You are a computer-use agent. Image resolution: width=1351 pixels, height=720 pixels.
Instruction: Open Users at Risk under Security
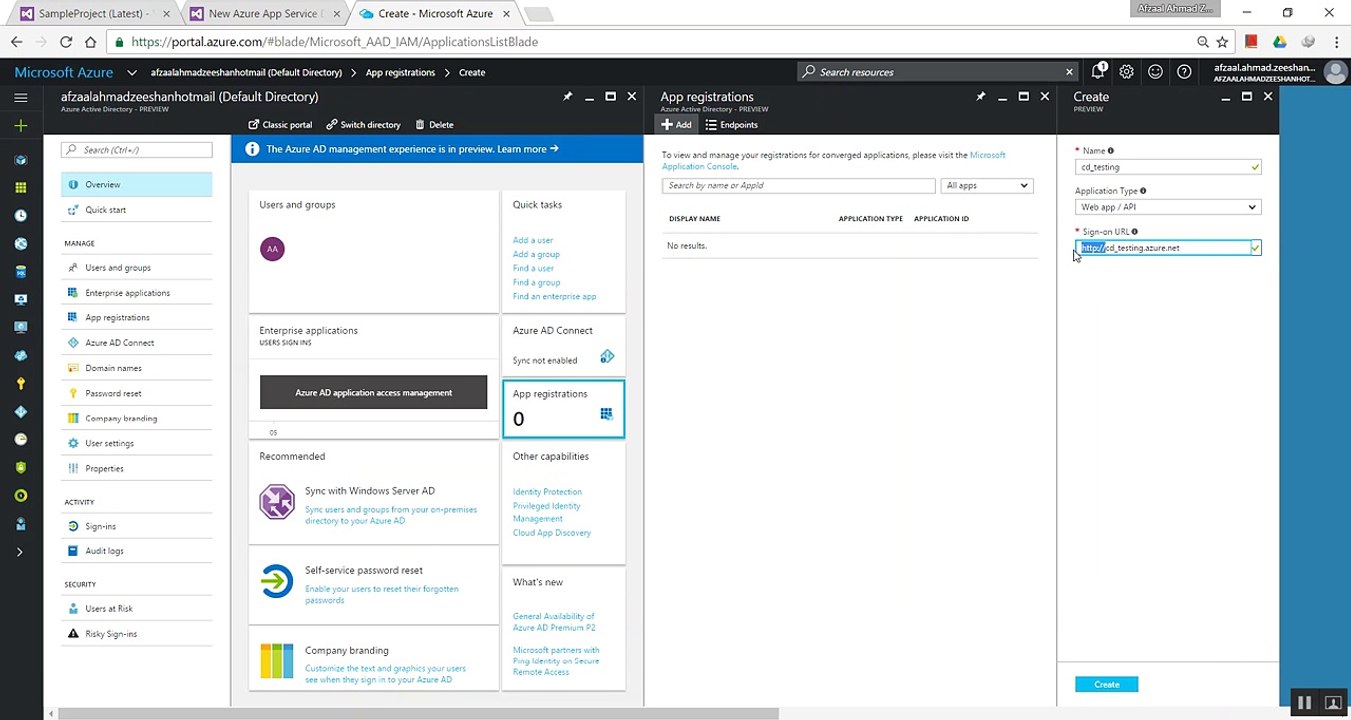click(x=136, y=609)
